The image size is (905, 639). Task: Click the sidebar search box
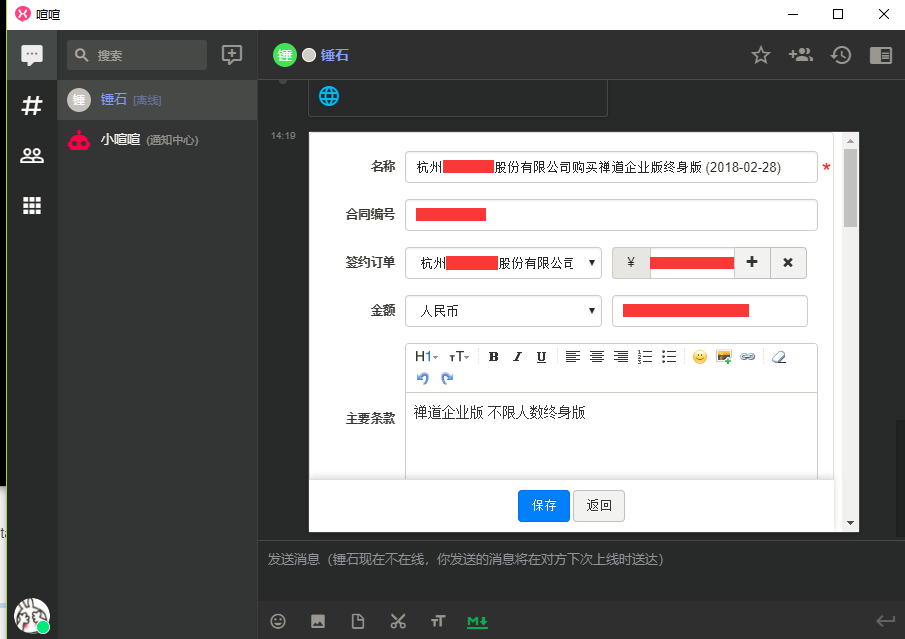tap(137, 55)
